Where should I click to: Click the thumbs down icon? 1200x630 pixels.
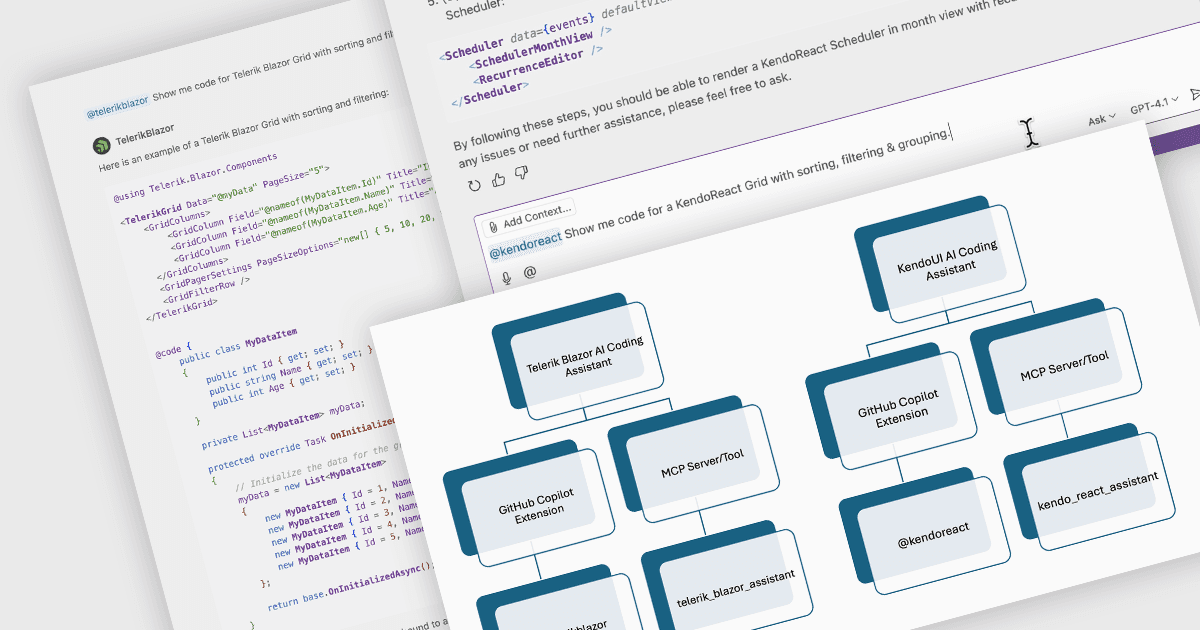520,174
